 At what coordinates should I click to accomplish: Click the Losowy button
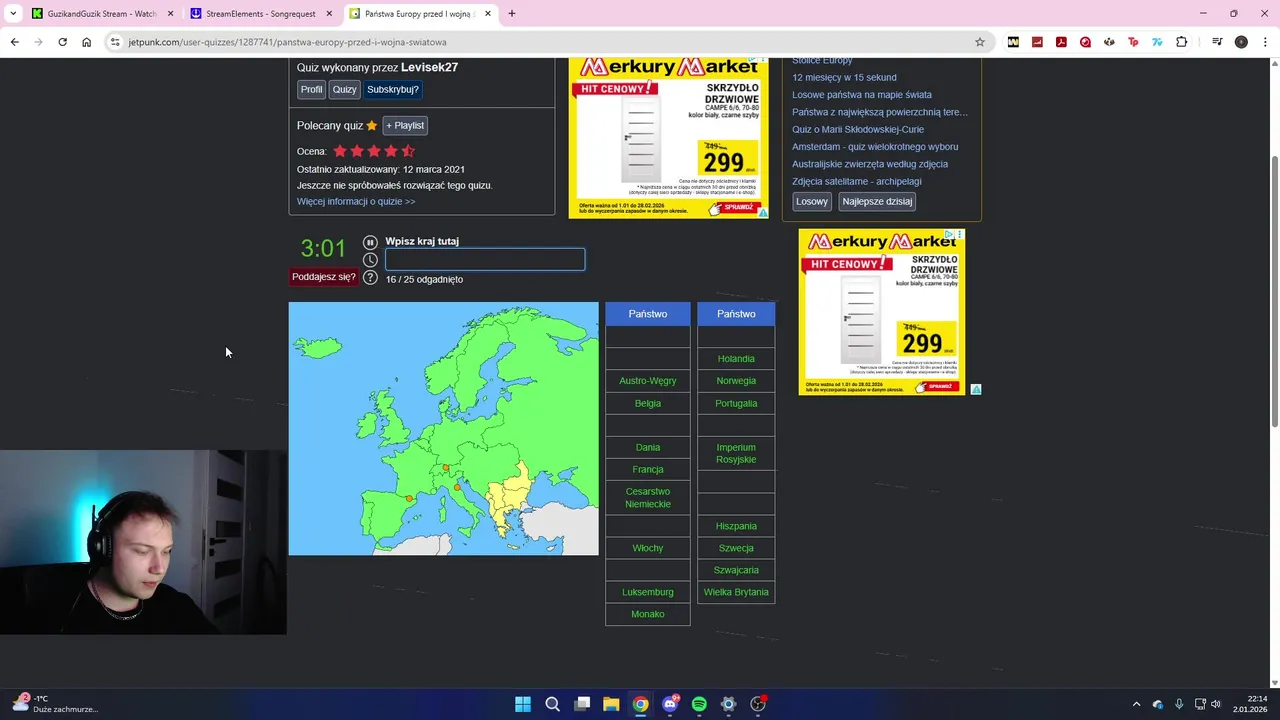tap(812, 201)
